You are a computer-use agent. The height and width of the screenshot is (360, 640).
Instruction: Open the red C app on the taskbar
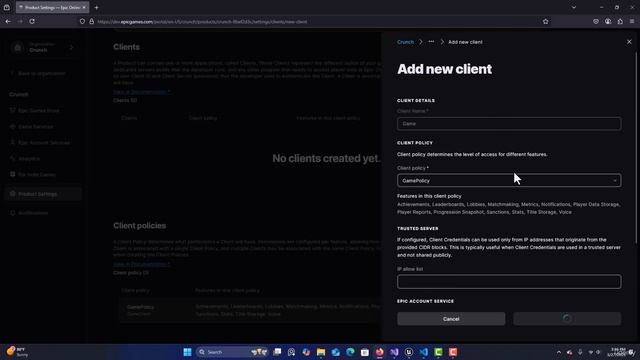click(453, 352)
